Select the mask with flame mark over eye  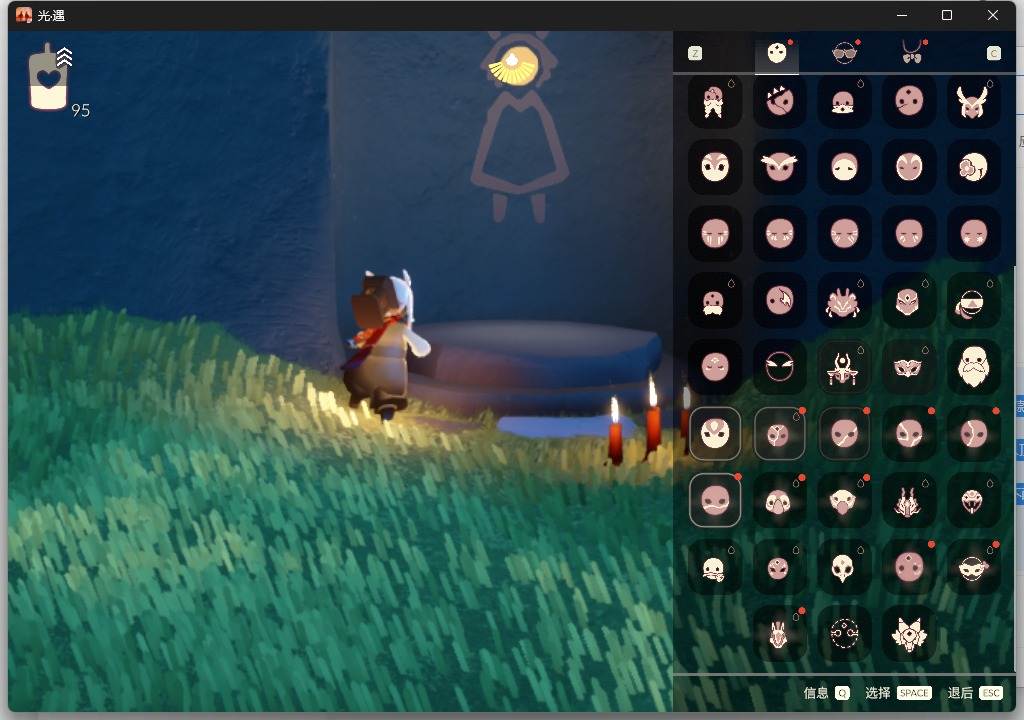[x=780, y=300]
